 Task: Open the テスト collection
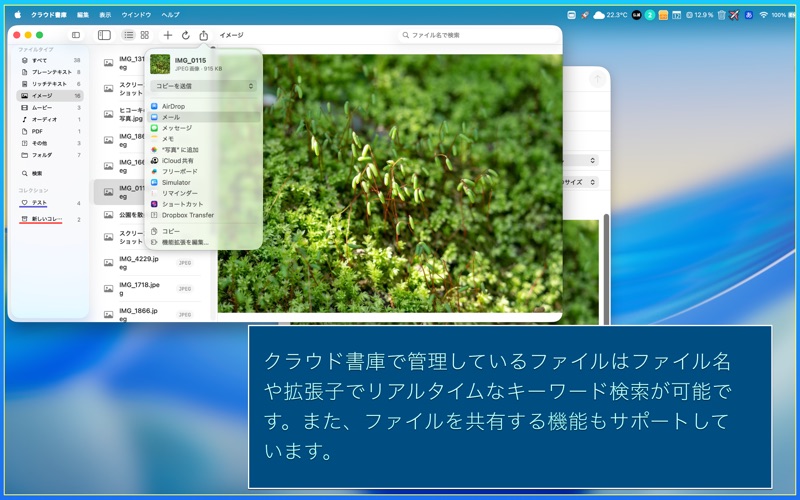(50, 203)
